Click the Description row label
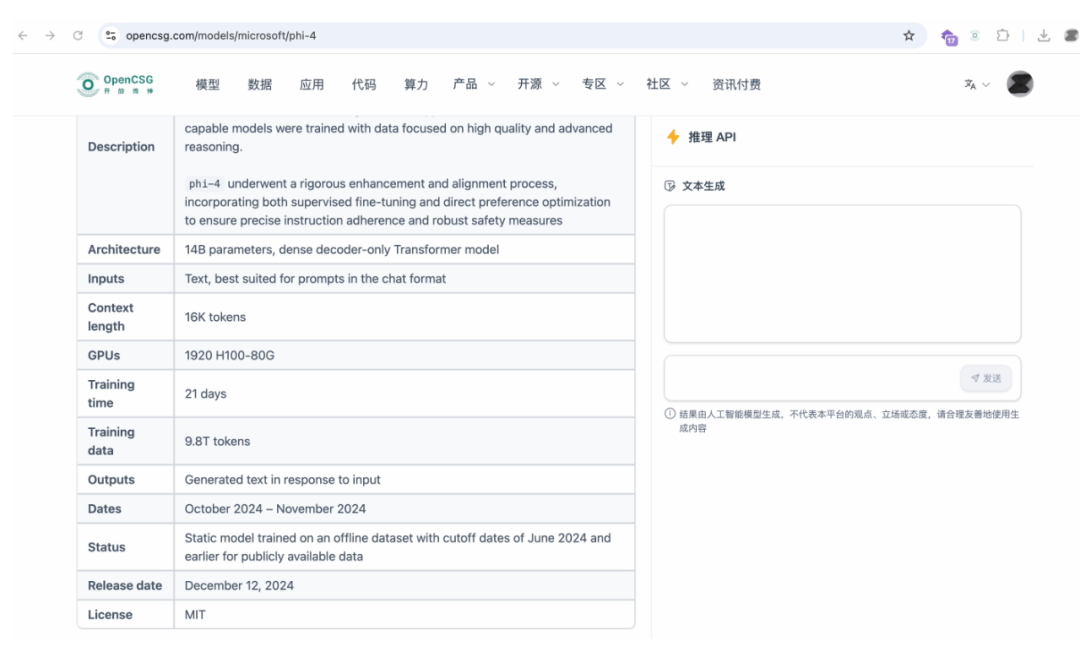 [121, 147]
